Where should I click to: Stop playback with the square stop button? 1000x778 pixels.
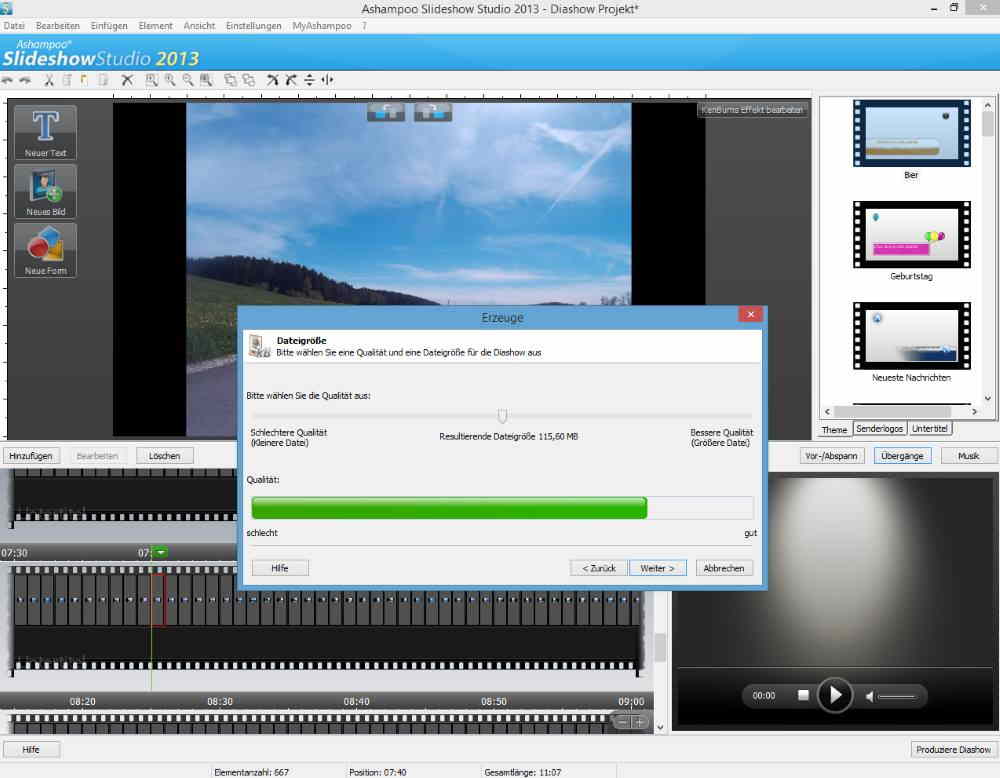click(802, 695)
